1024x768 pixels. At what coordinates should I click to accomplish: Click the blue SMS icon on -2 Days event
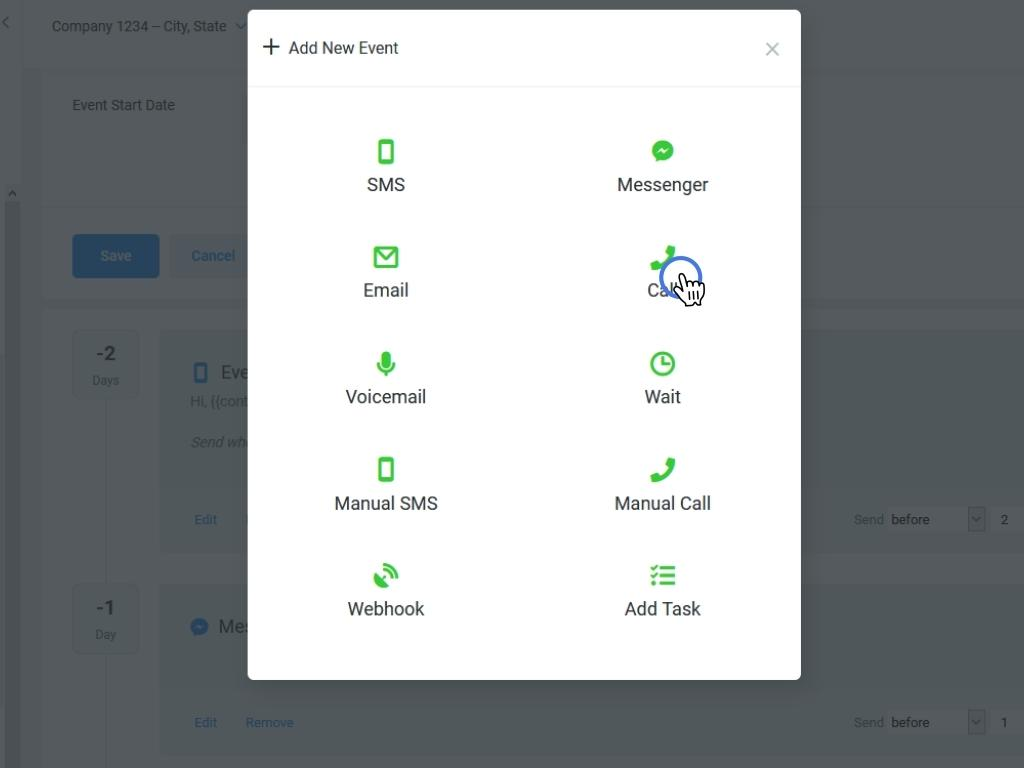pos(200,373)
